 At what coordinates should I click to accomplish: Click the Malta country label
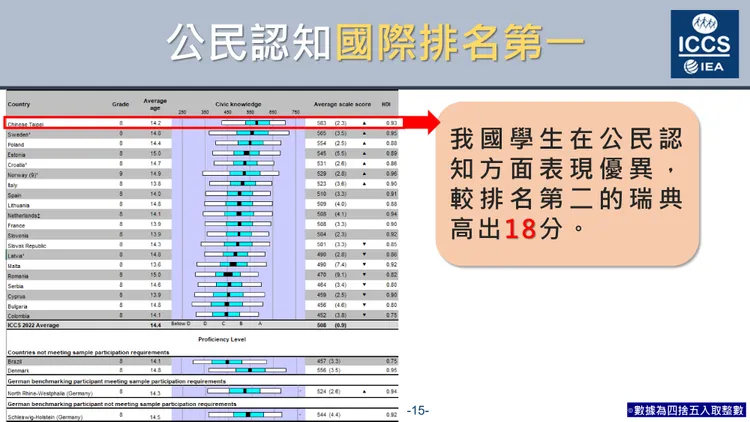(x=14, y=266)
